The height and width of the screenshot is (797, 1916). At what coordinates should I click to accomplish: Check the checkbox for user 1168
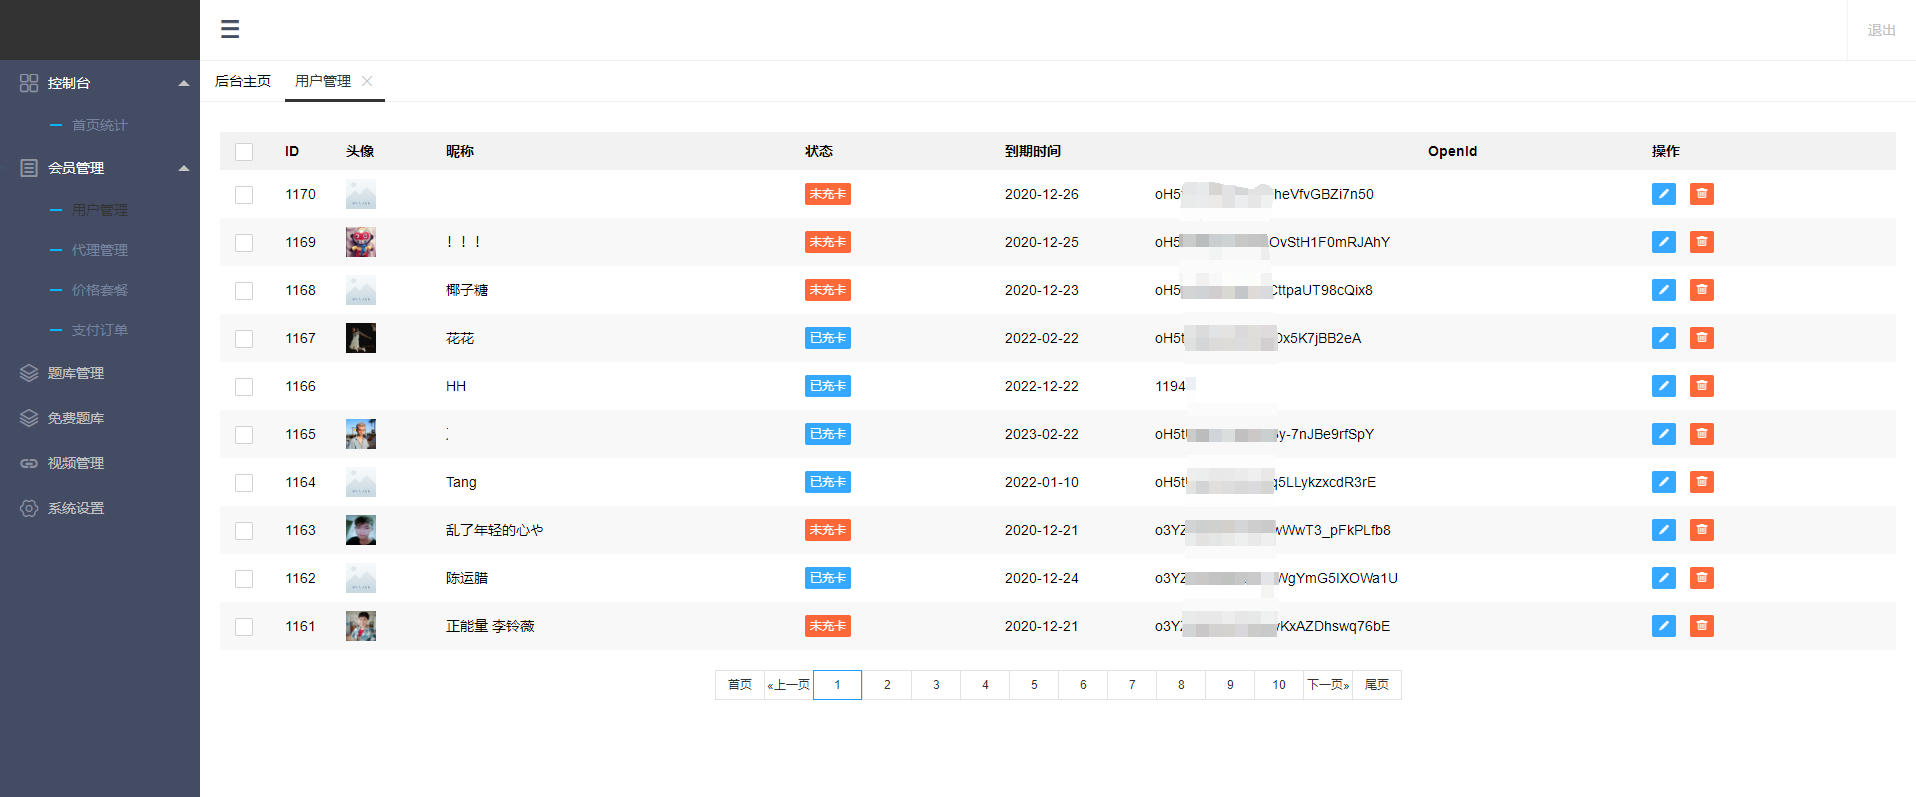click(x=244, y=291)
